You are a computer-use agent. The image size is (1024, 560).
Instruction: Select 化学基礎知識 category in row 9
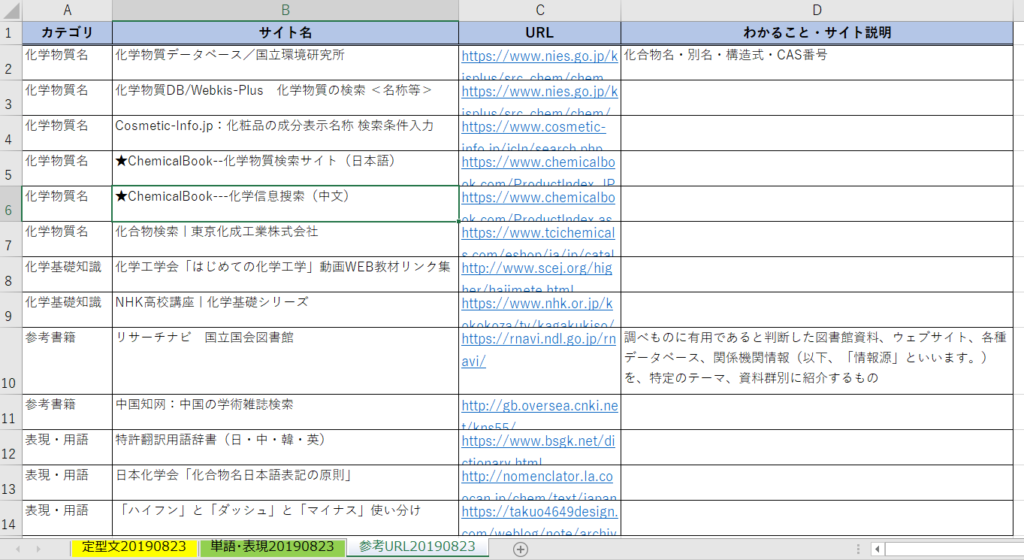67,309
